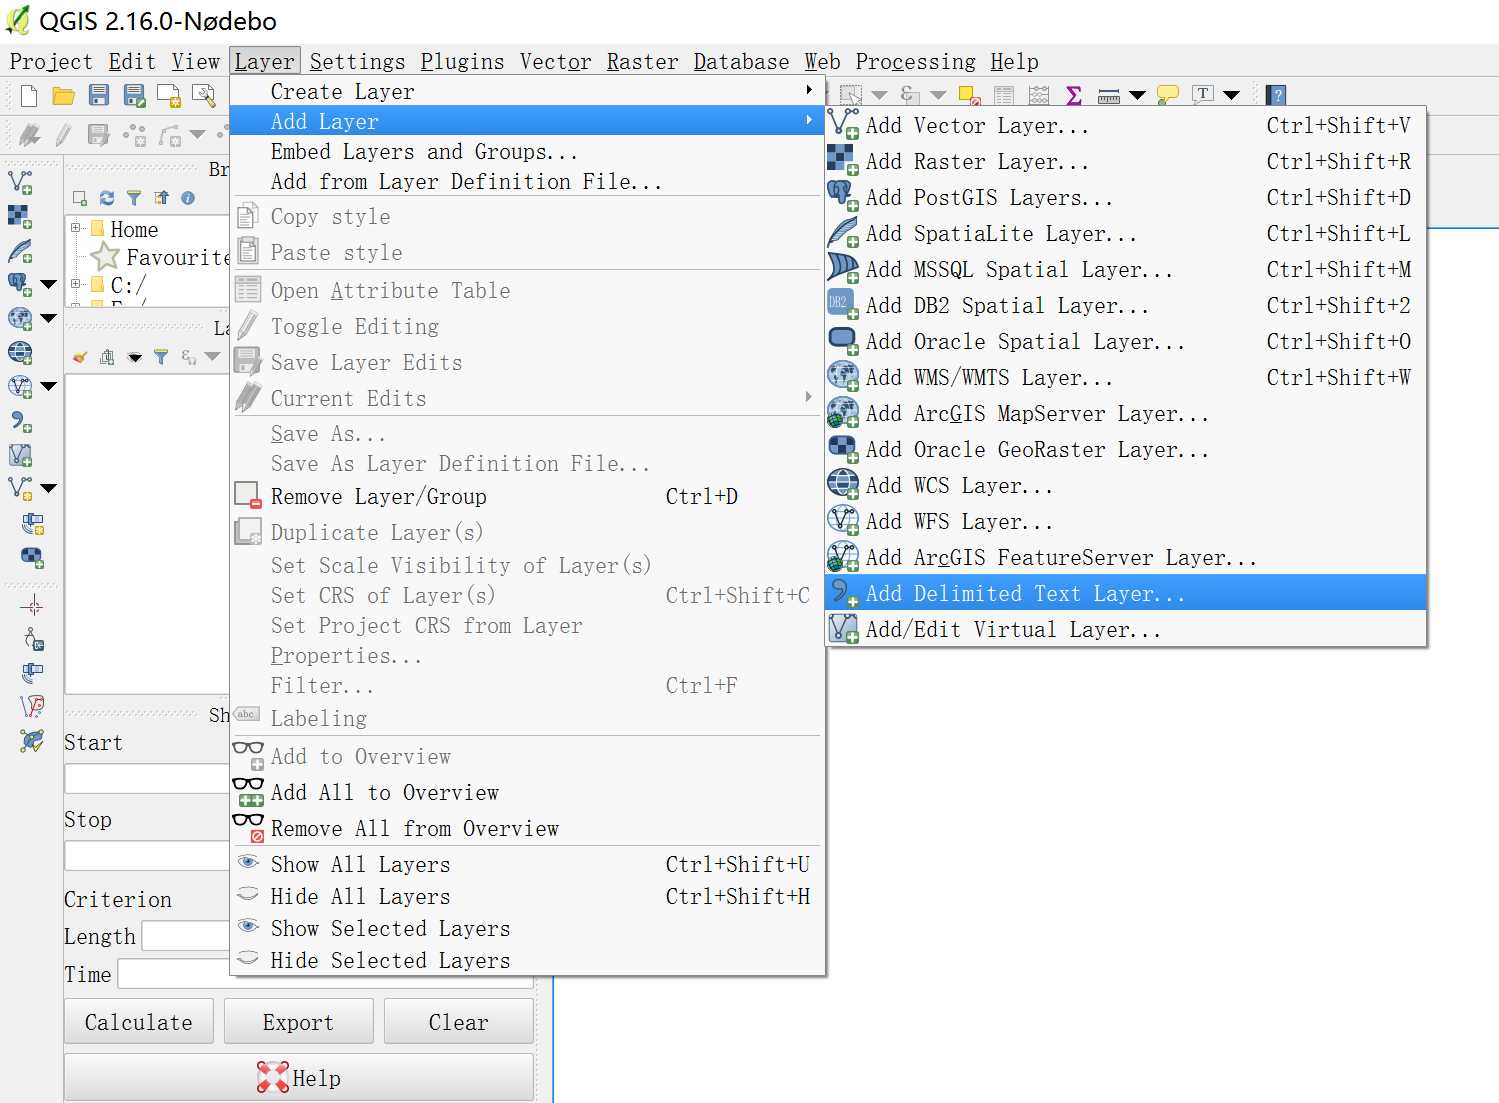Click the Add Vector Layer sidebar icon
Image resolution: width=1499 pixels, height=1103 pixels.
[20, 182]
